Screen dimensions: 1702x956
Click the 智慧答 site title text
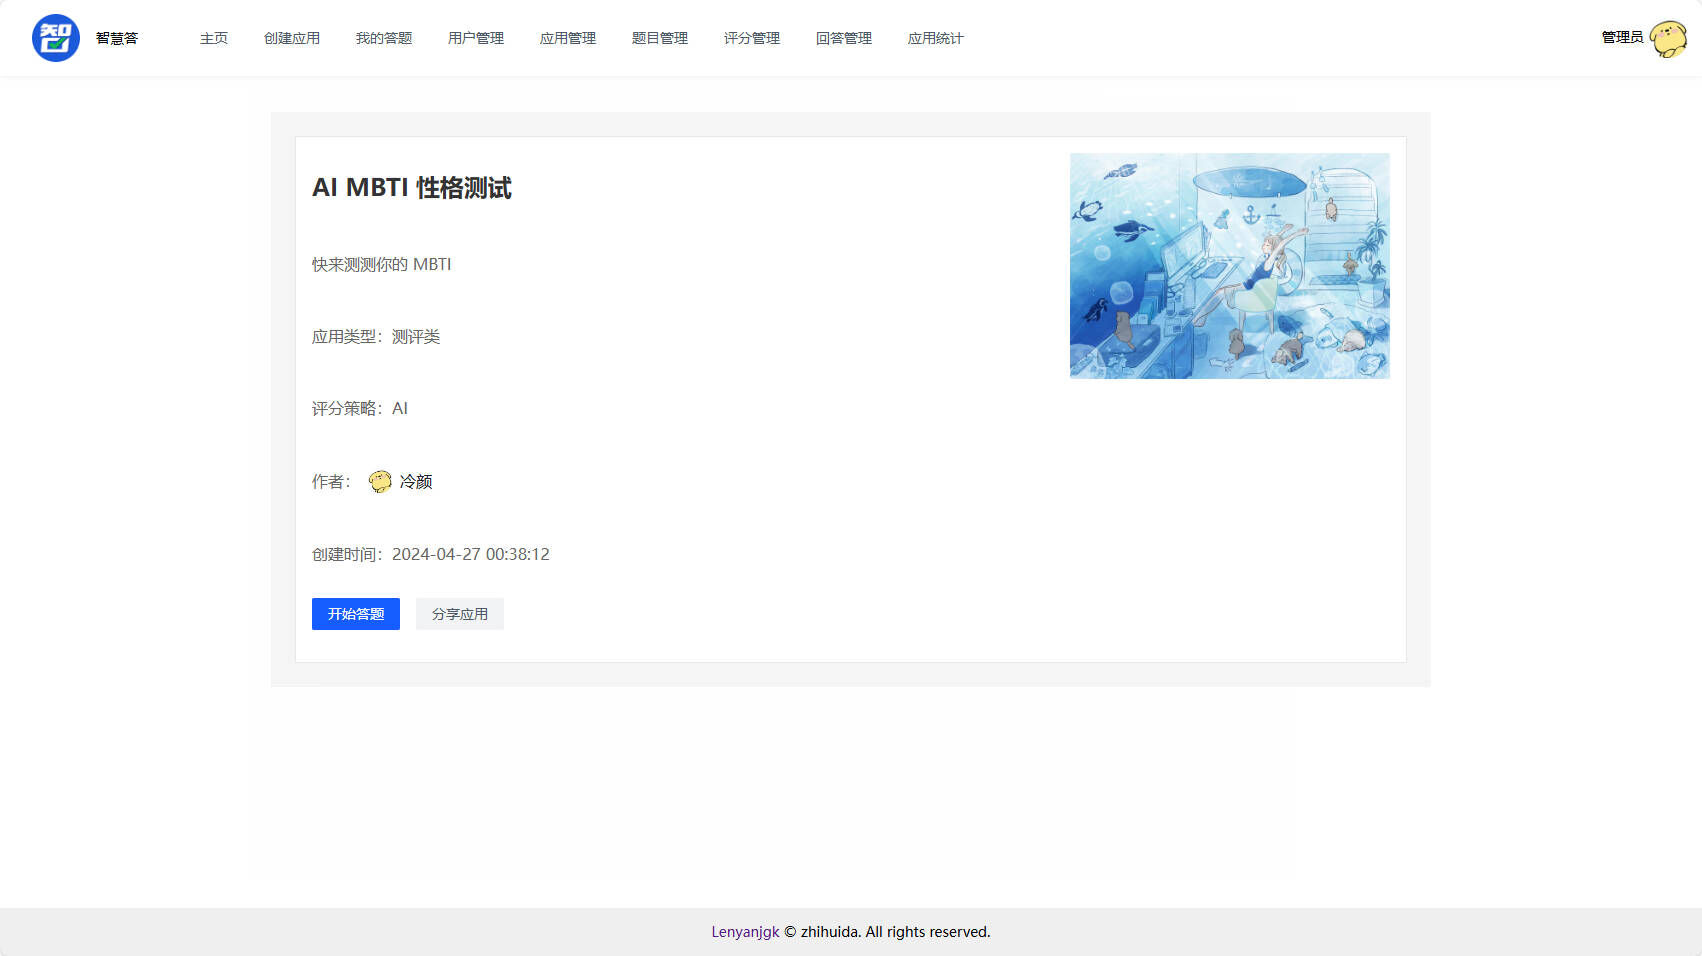click(x=117, y=38)
